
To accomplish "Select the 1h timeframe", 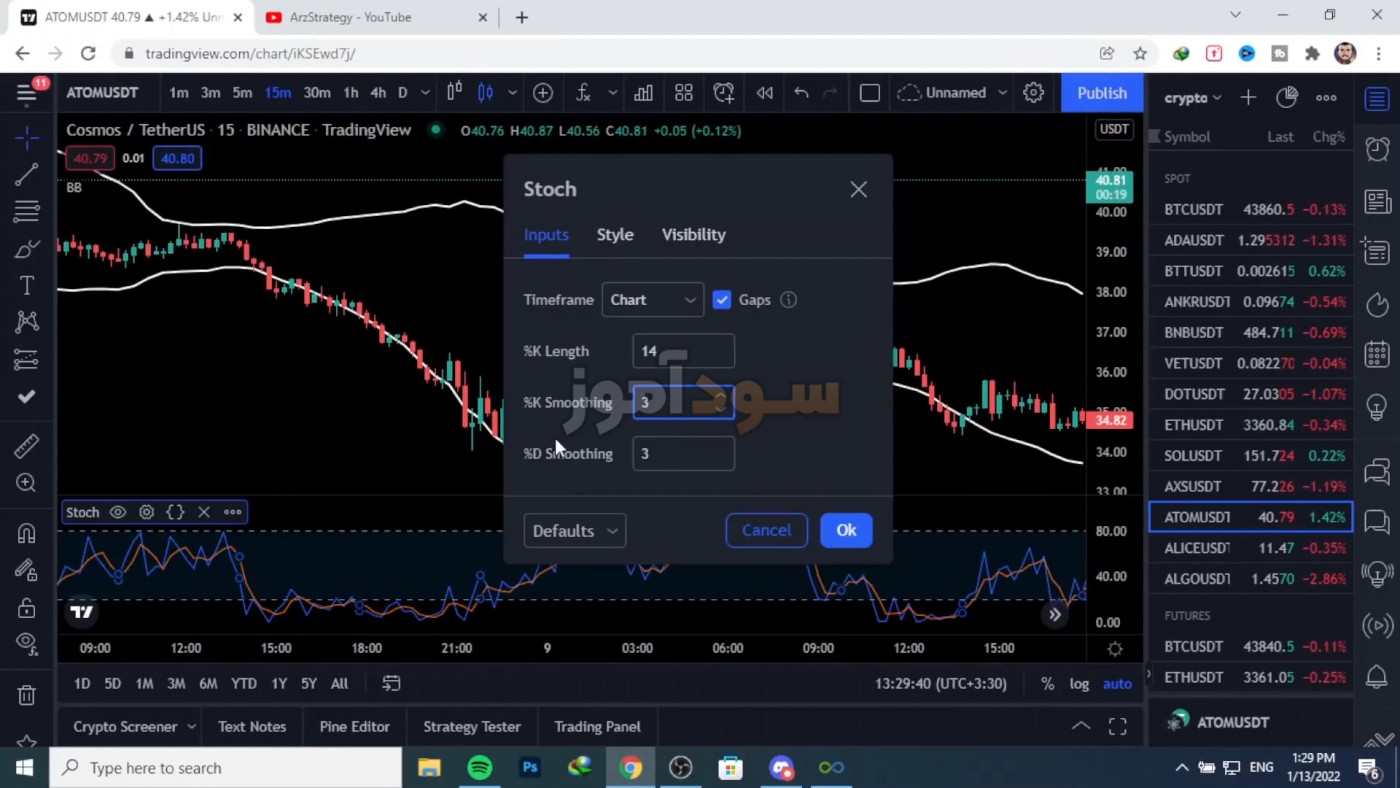I will tap(351, 93).
